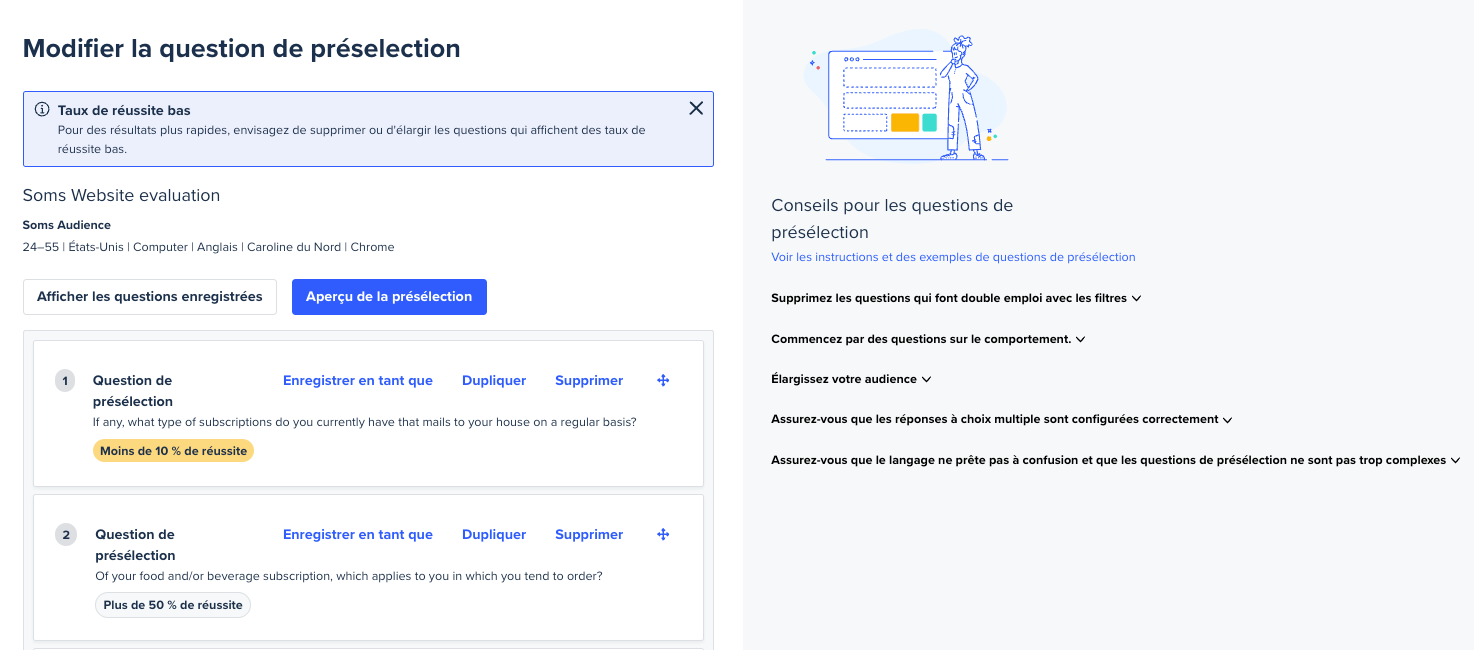Image resolution: width=1474 pixels, height=650 pixels.
Task: Duplicate question 1
Action: pos(494,381)
